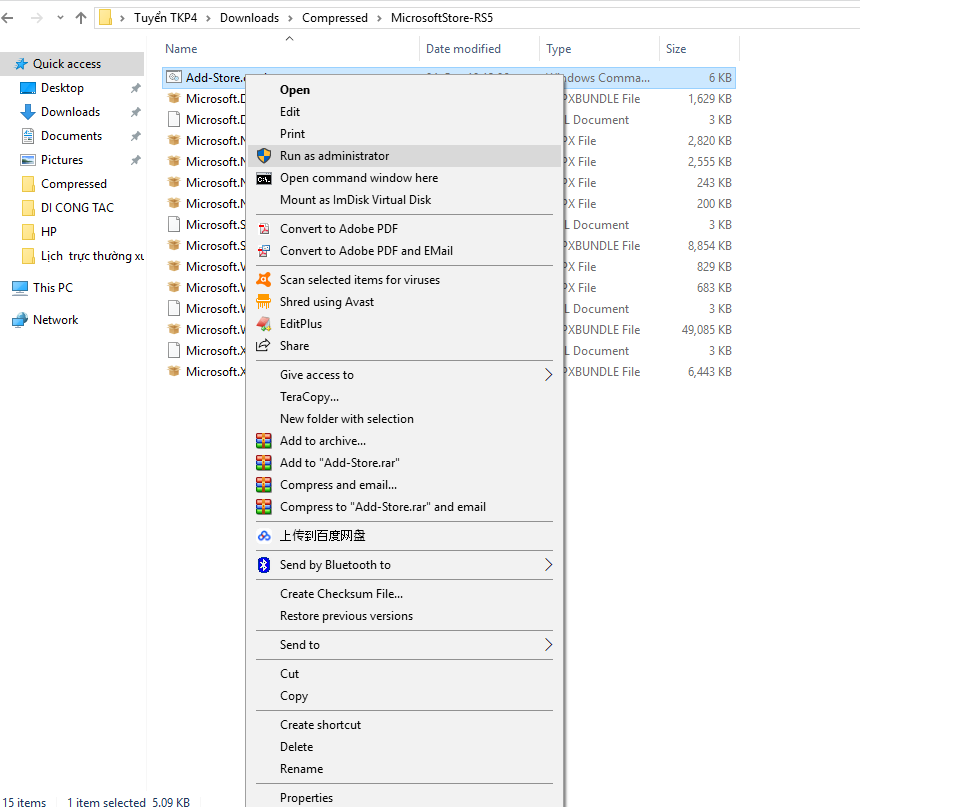Screen dimensions: 960x807
Task: Click the Bluetooth icon in context menu
Action: coord(264,565)
